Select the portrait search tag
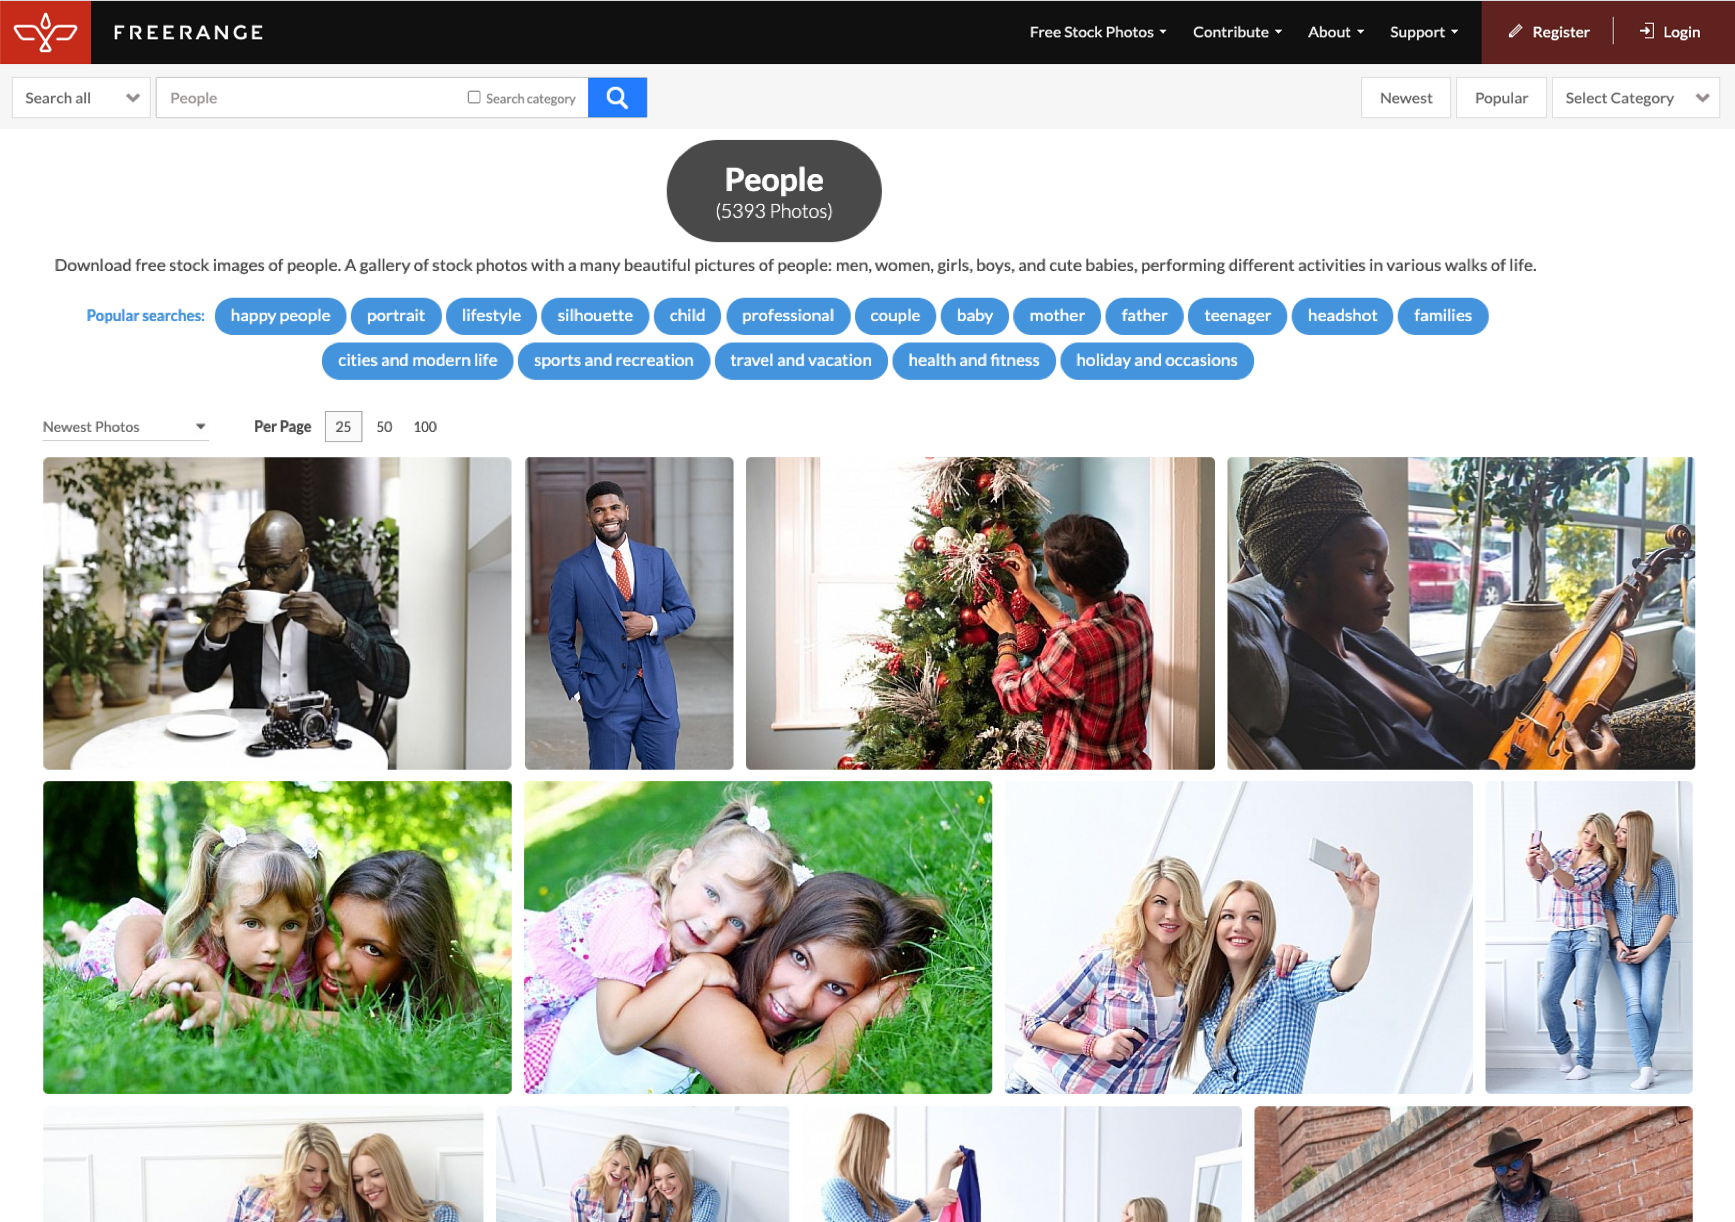Image resolution: width=1735 pixels, height=1222 pixels. coord(396,315)
